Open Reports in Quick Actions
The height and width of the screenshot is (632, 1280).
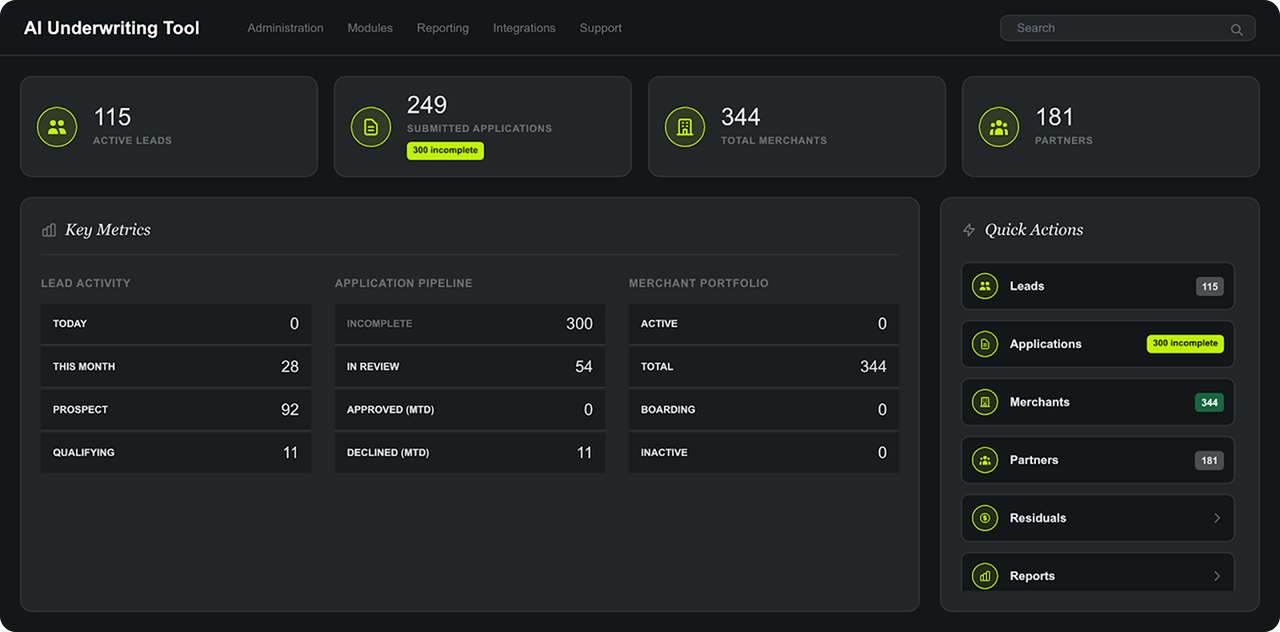(x=1098, y=574)
